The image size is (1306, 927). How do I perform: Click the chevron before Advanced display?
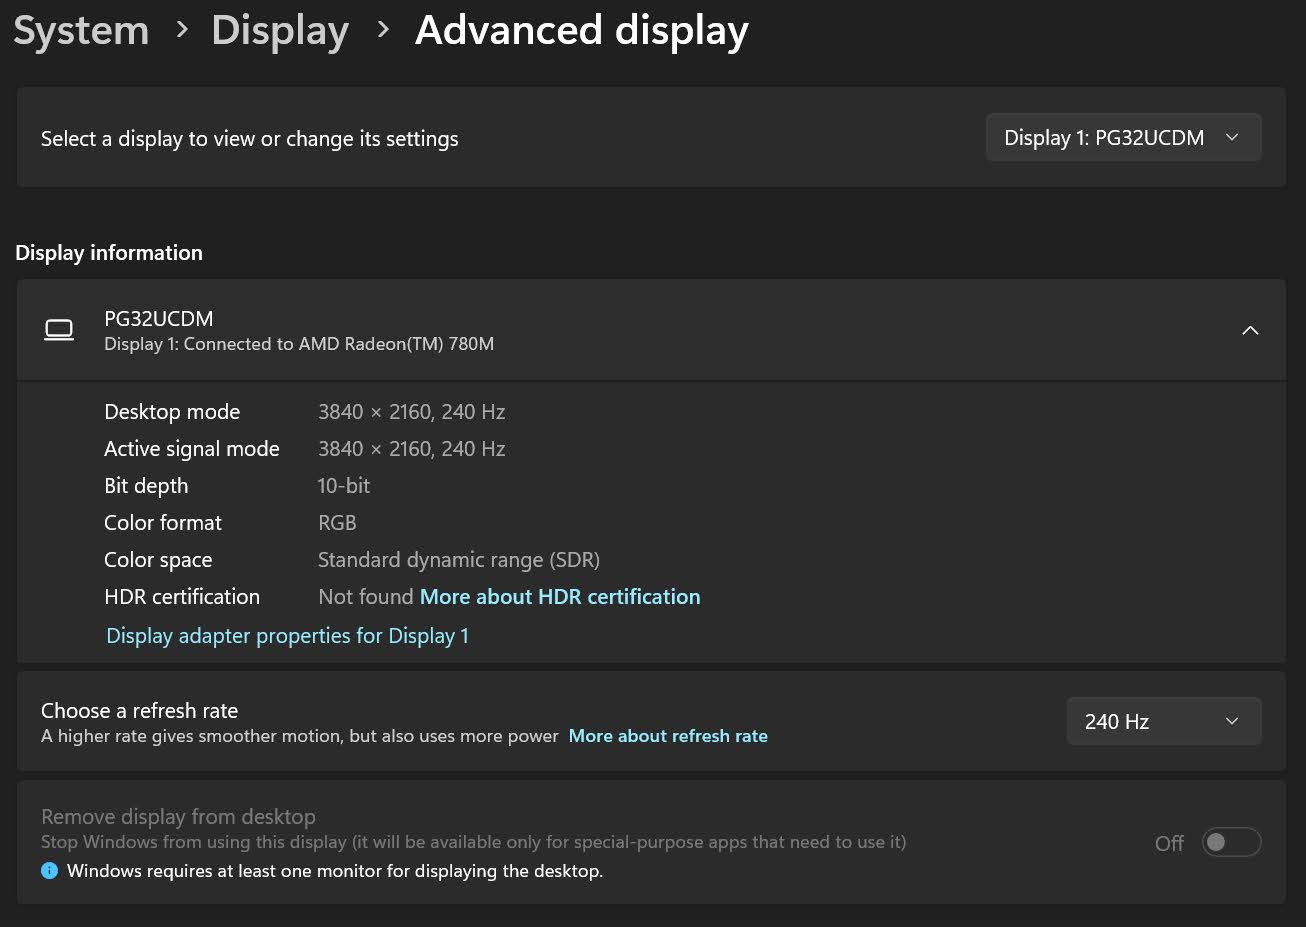tap(383, 30)
